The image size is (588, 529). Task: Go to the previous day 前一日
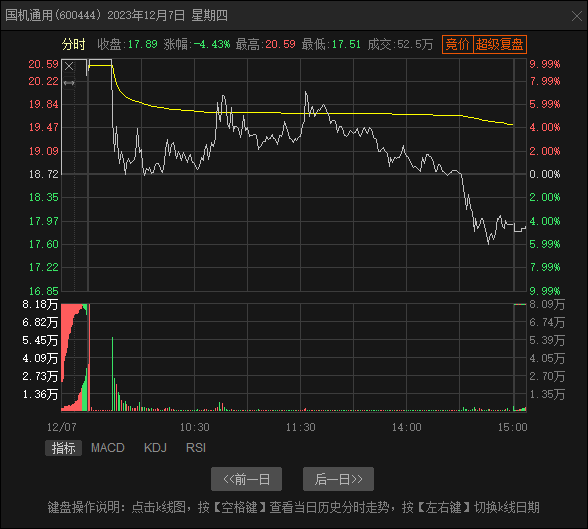[246, 479]
